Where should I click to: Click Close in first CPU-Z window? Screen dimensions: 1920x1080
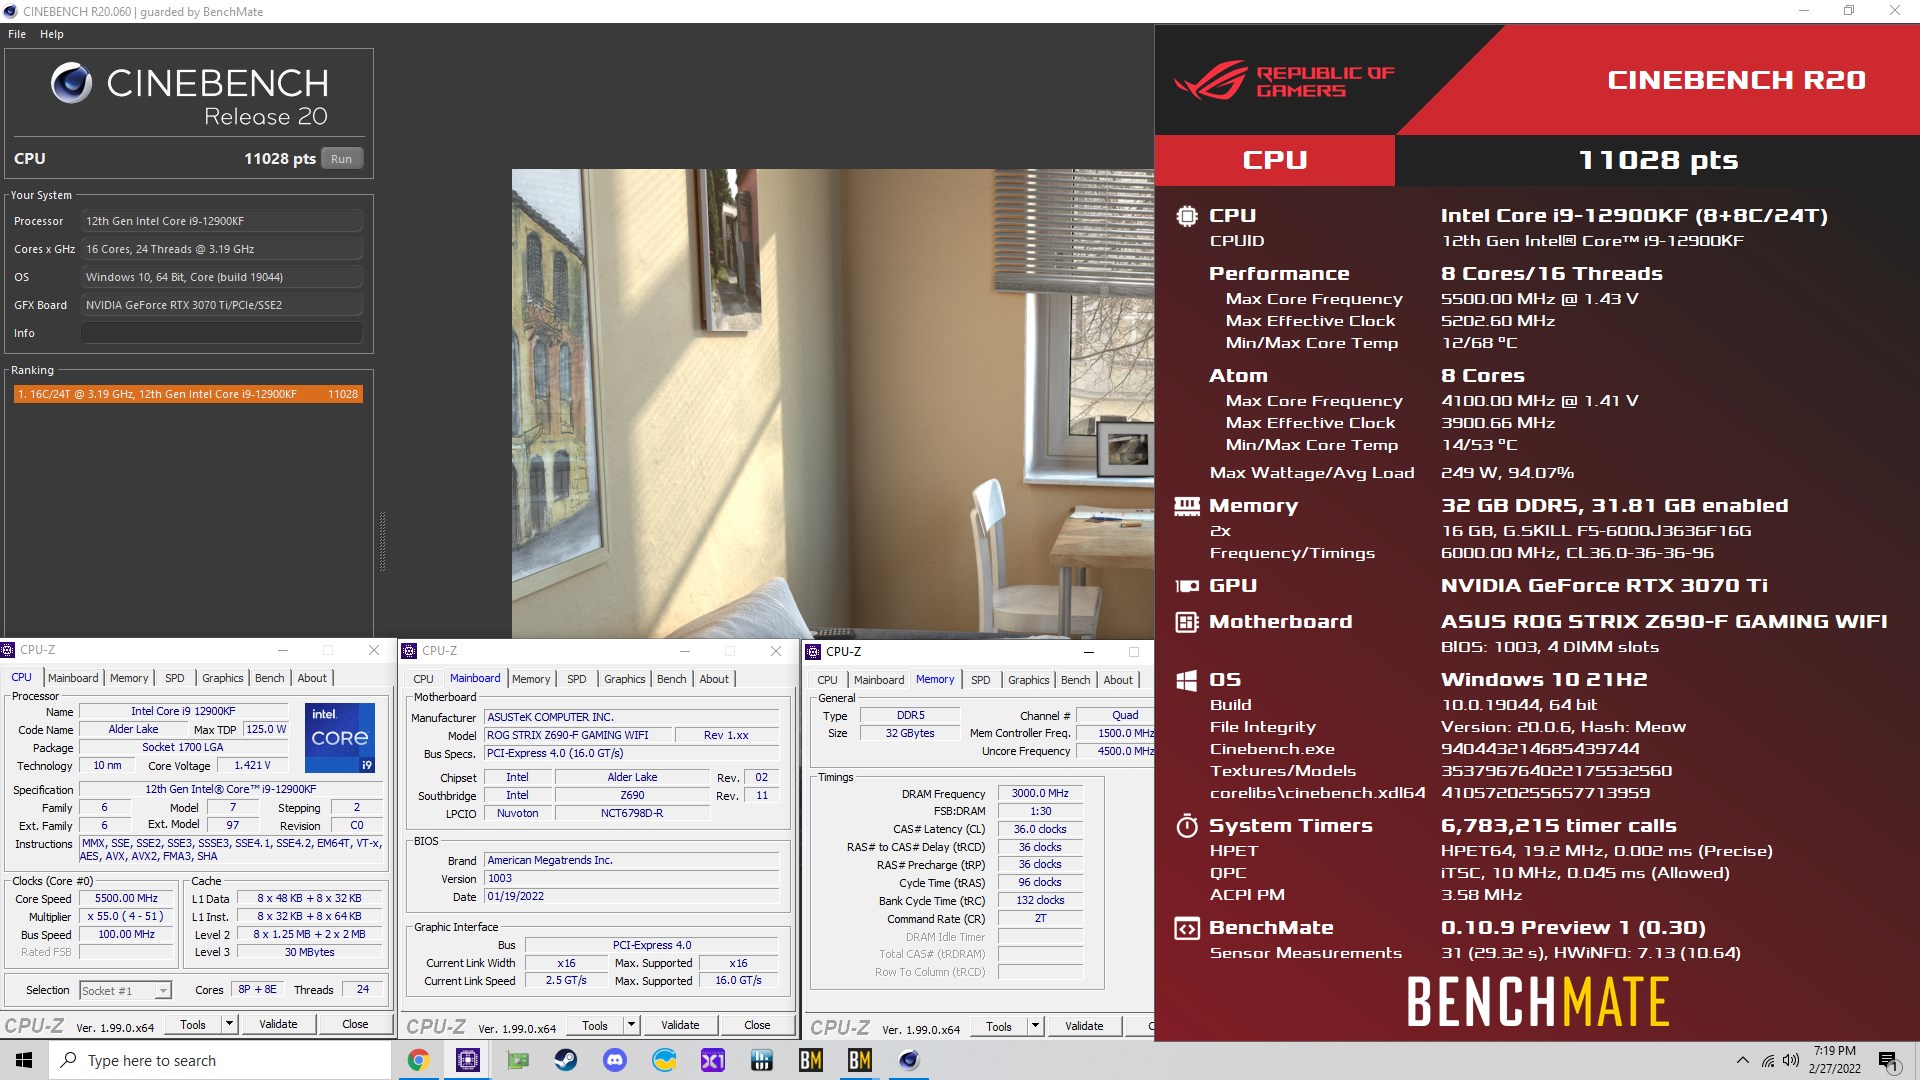coord(355,1024)
